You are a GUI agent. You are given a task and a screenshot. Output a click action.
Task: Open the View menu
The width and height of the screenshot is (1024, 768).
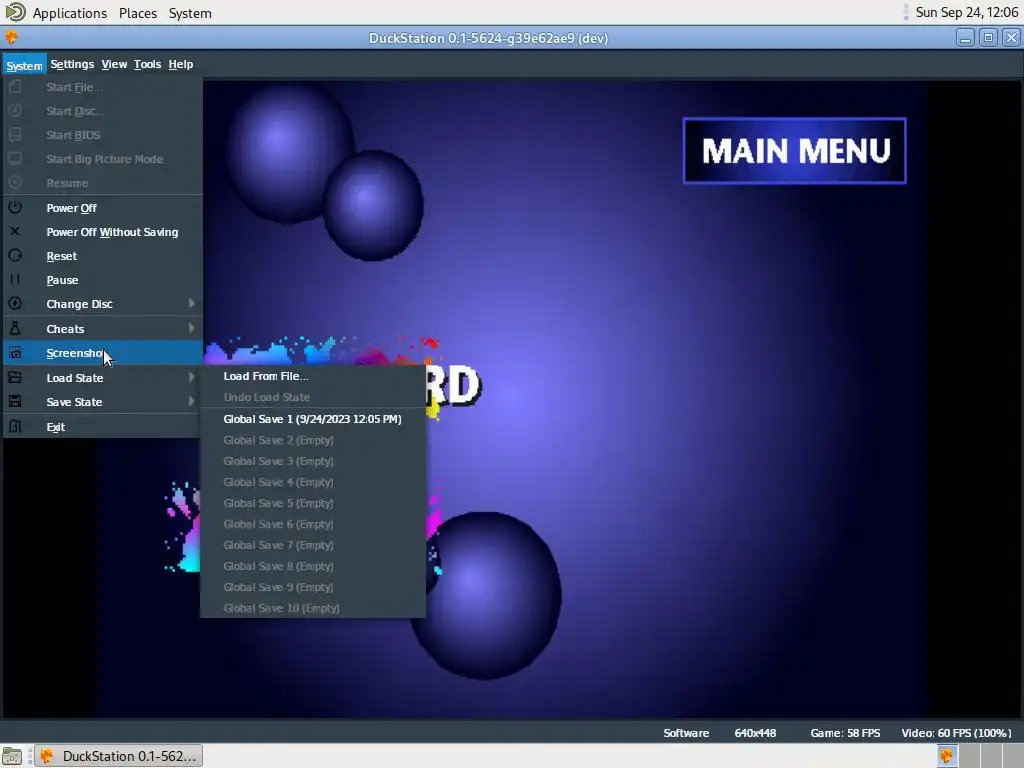point(114,64)
